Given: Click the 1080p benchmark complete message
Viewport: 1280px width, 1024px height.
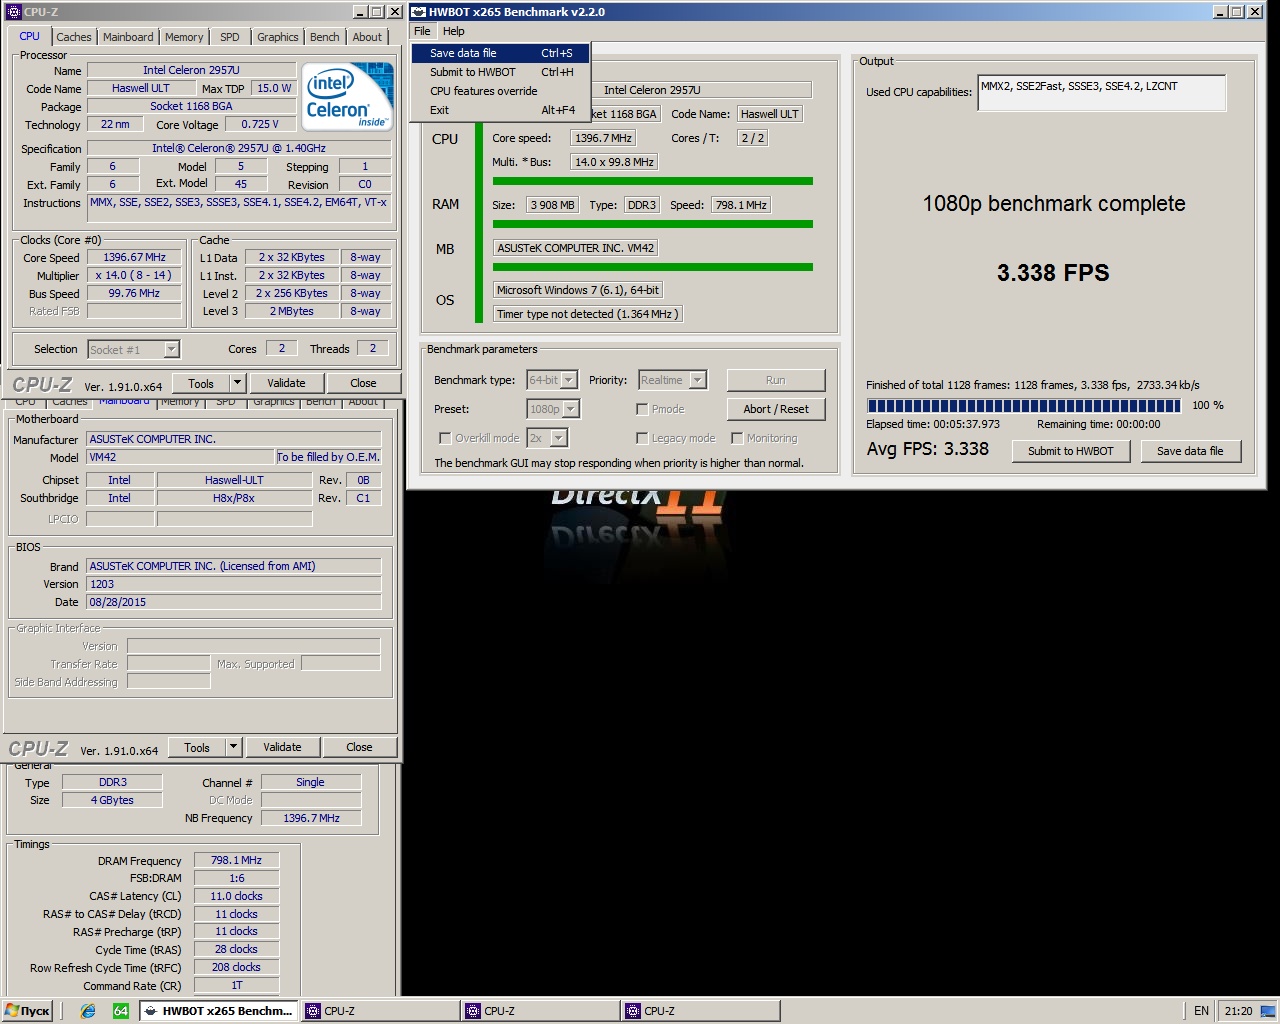Looking at the screenshot, I should [x=1053, y=203].
